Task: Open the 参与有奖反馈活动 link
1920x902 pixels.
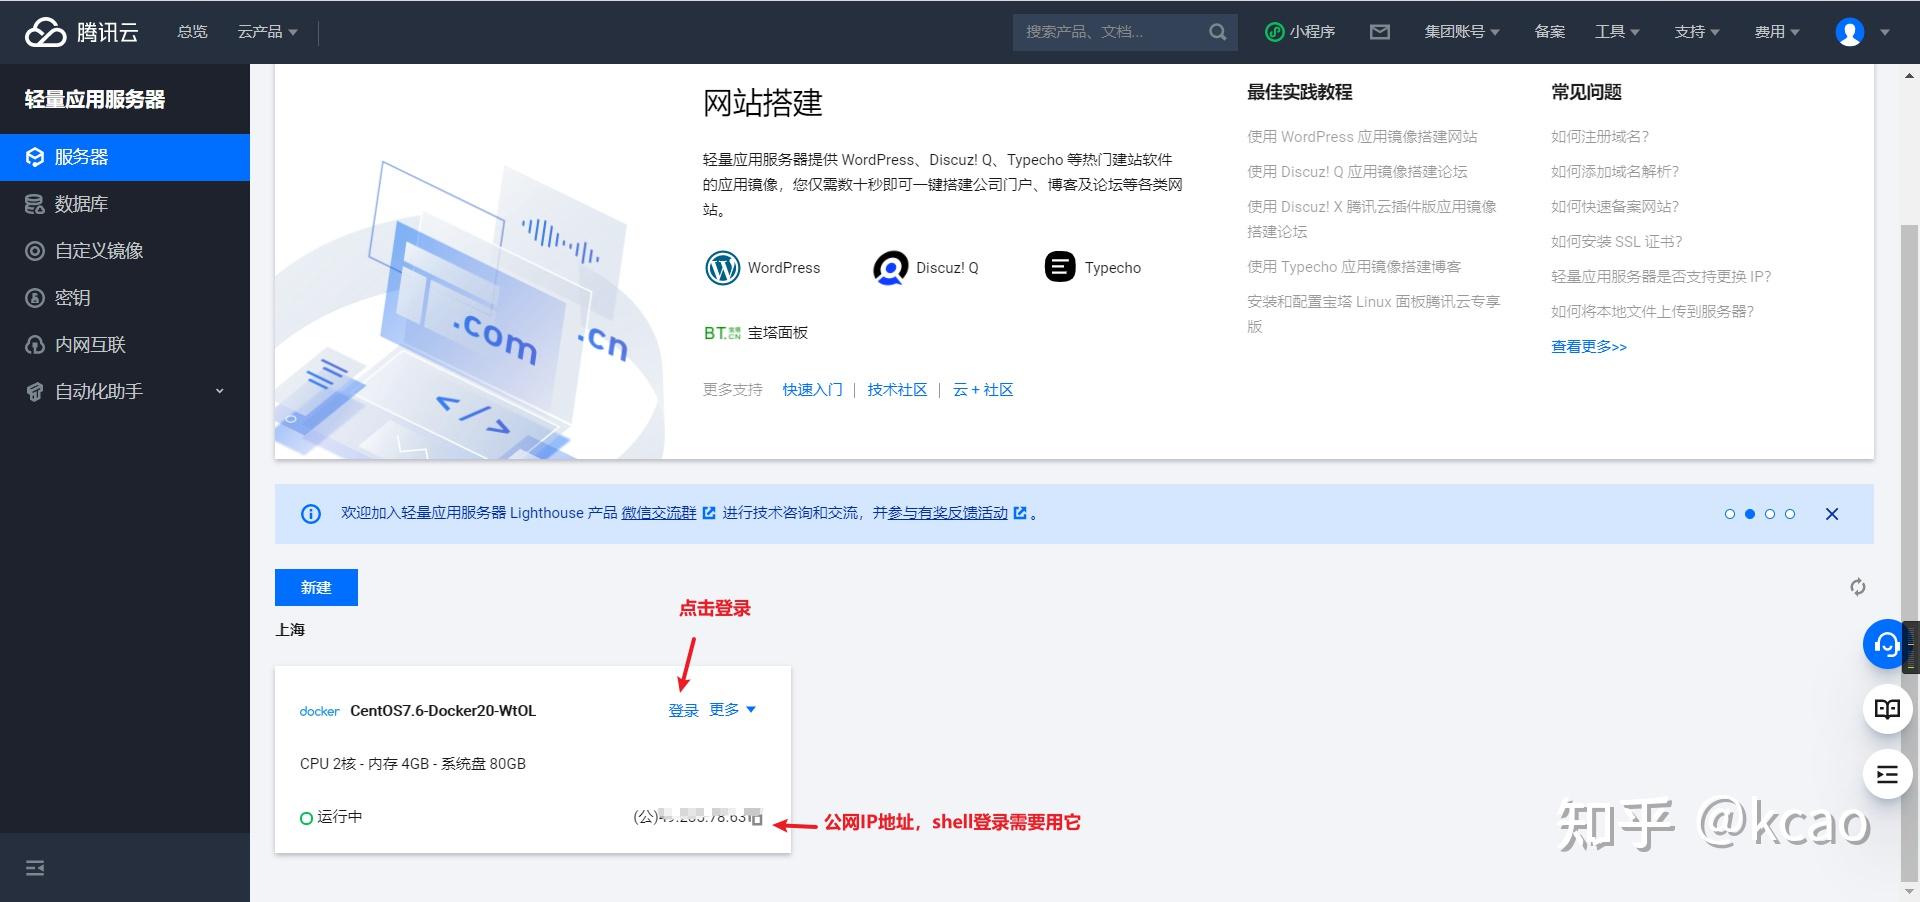Action: pyautogui.click(x=948, y=513)
